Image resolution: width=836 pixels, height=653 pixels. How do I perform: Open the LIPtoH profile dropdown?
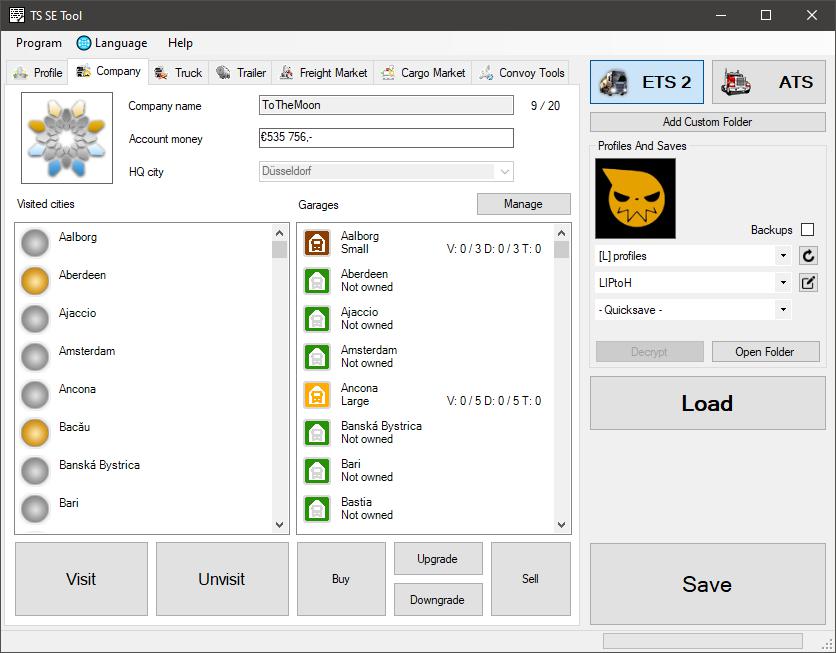pyautogui.click(x=783, y=283)
